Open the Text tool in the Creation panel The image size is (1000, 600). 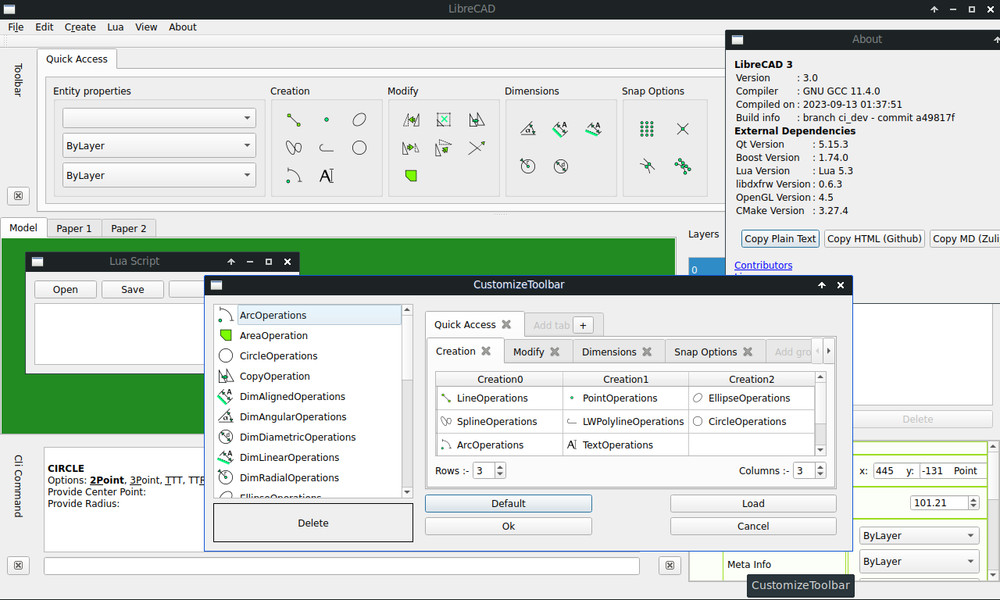[326, 175]
